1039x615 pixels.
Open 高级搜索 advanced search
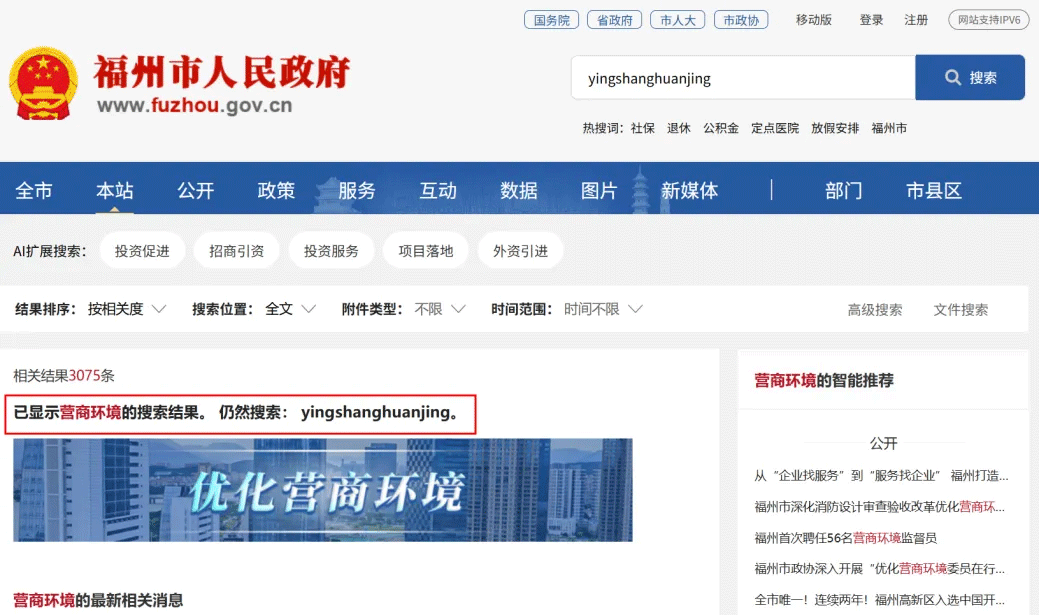(x=875, y=310)
